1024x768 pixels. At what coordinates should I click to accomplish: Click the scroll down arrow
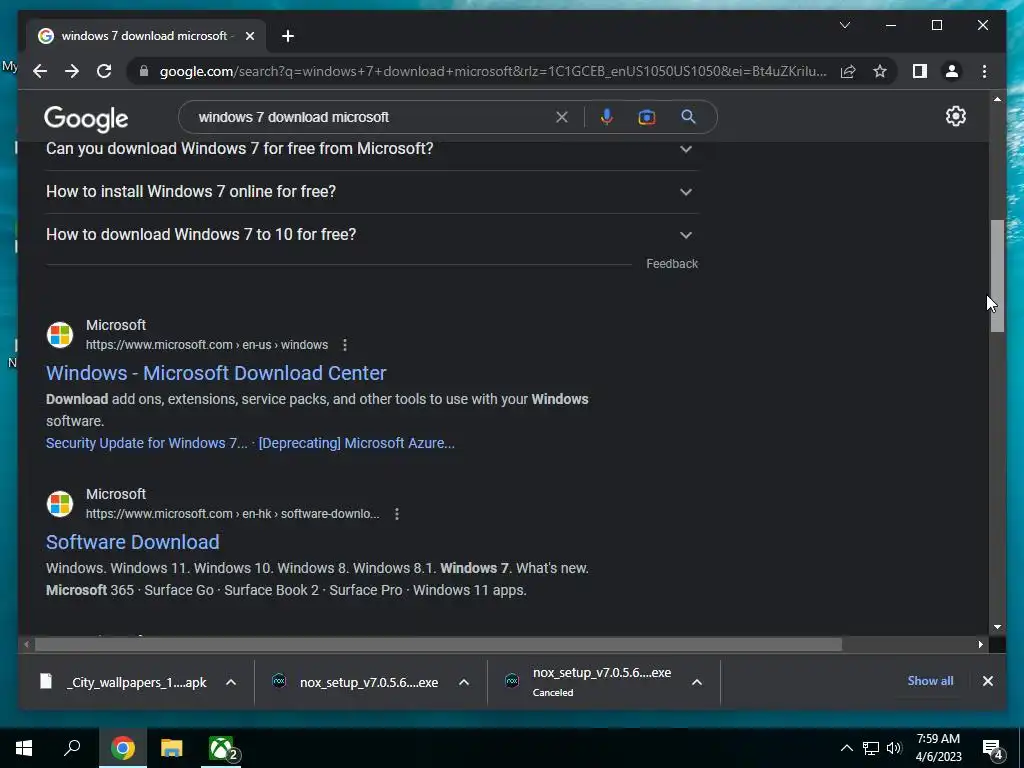pos(997,627)
